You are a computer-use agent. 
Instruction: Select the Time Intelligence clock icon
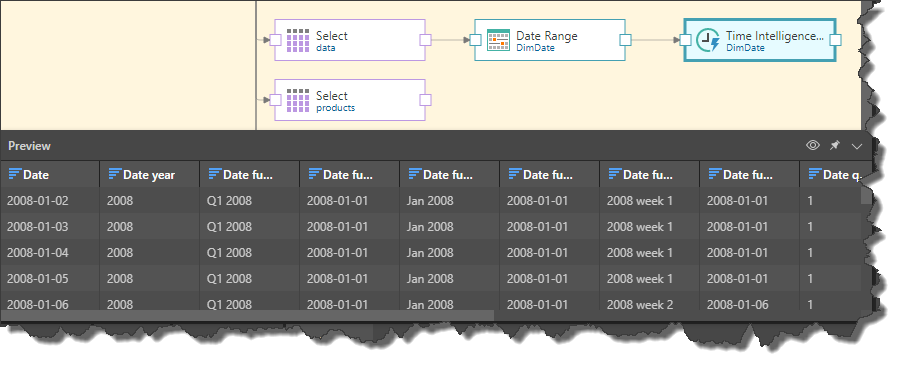[707, 40]
